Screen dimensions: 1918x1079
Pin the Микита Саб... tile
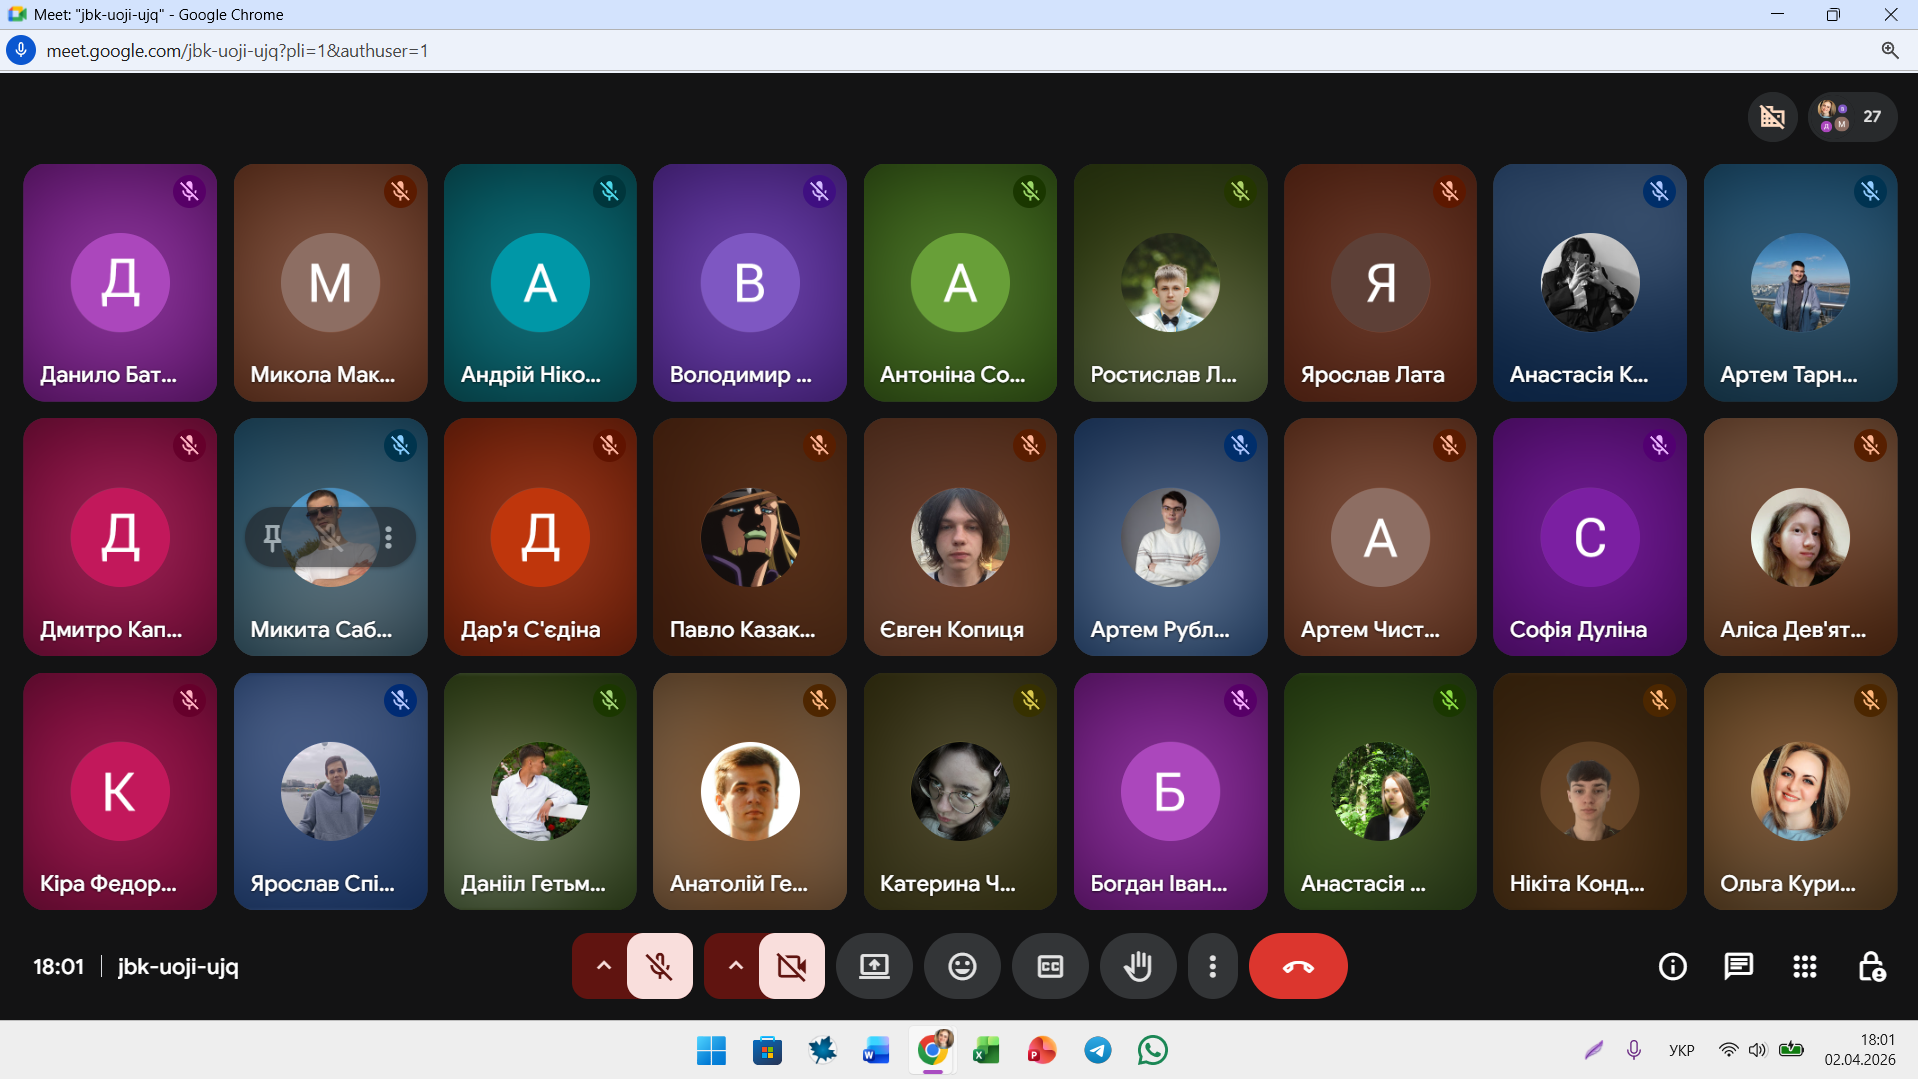point(272,538)
